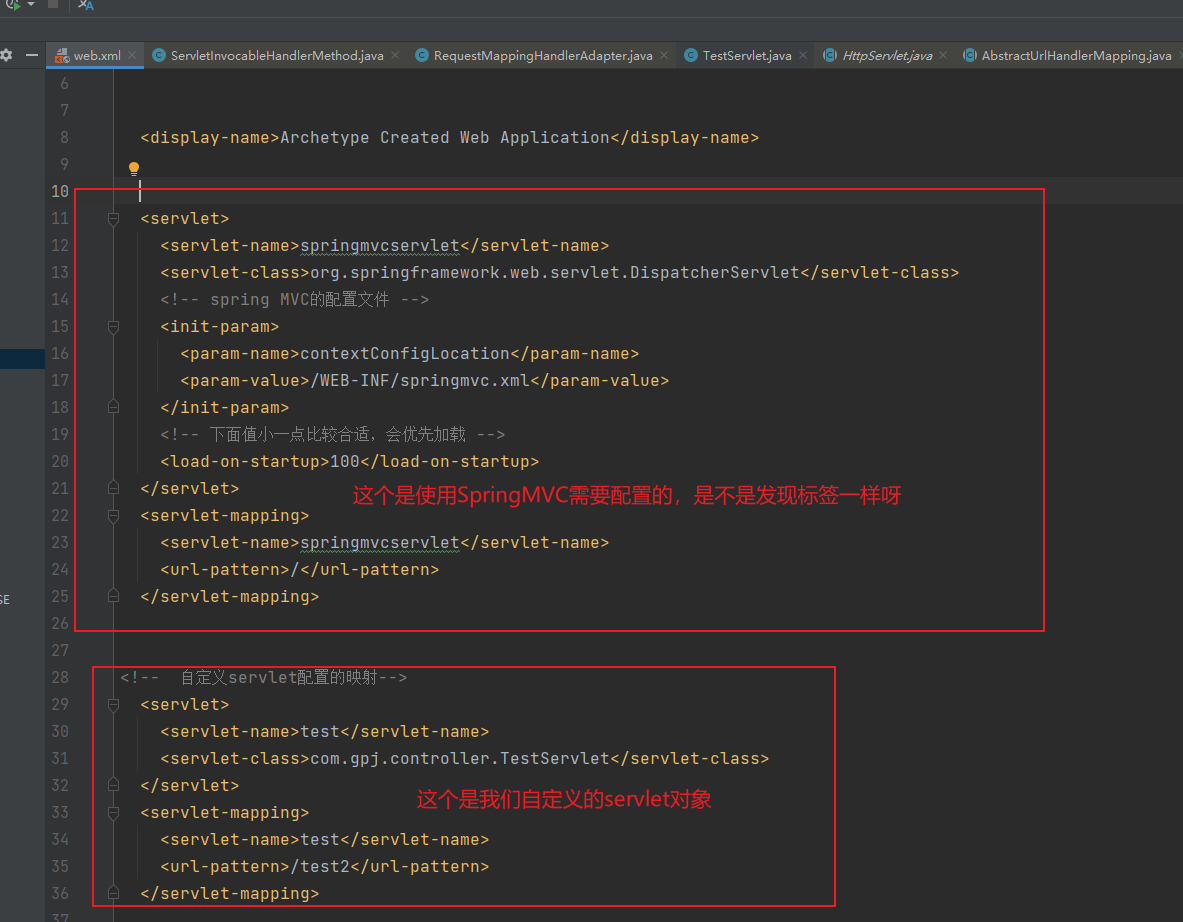The width and height of the screenshot is (1183, 922).
Task: Collapse the init-param block at line 15
Action: coord(113,327)
